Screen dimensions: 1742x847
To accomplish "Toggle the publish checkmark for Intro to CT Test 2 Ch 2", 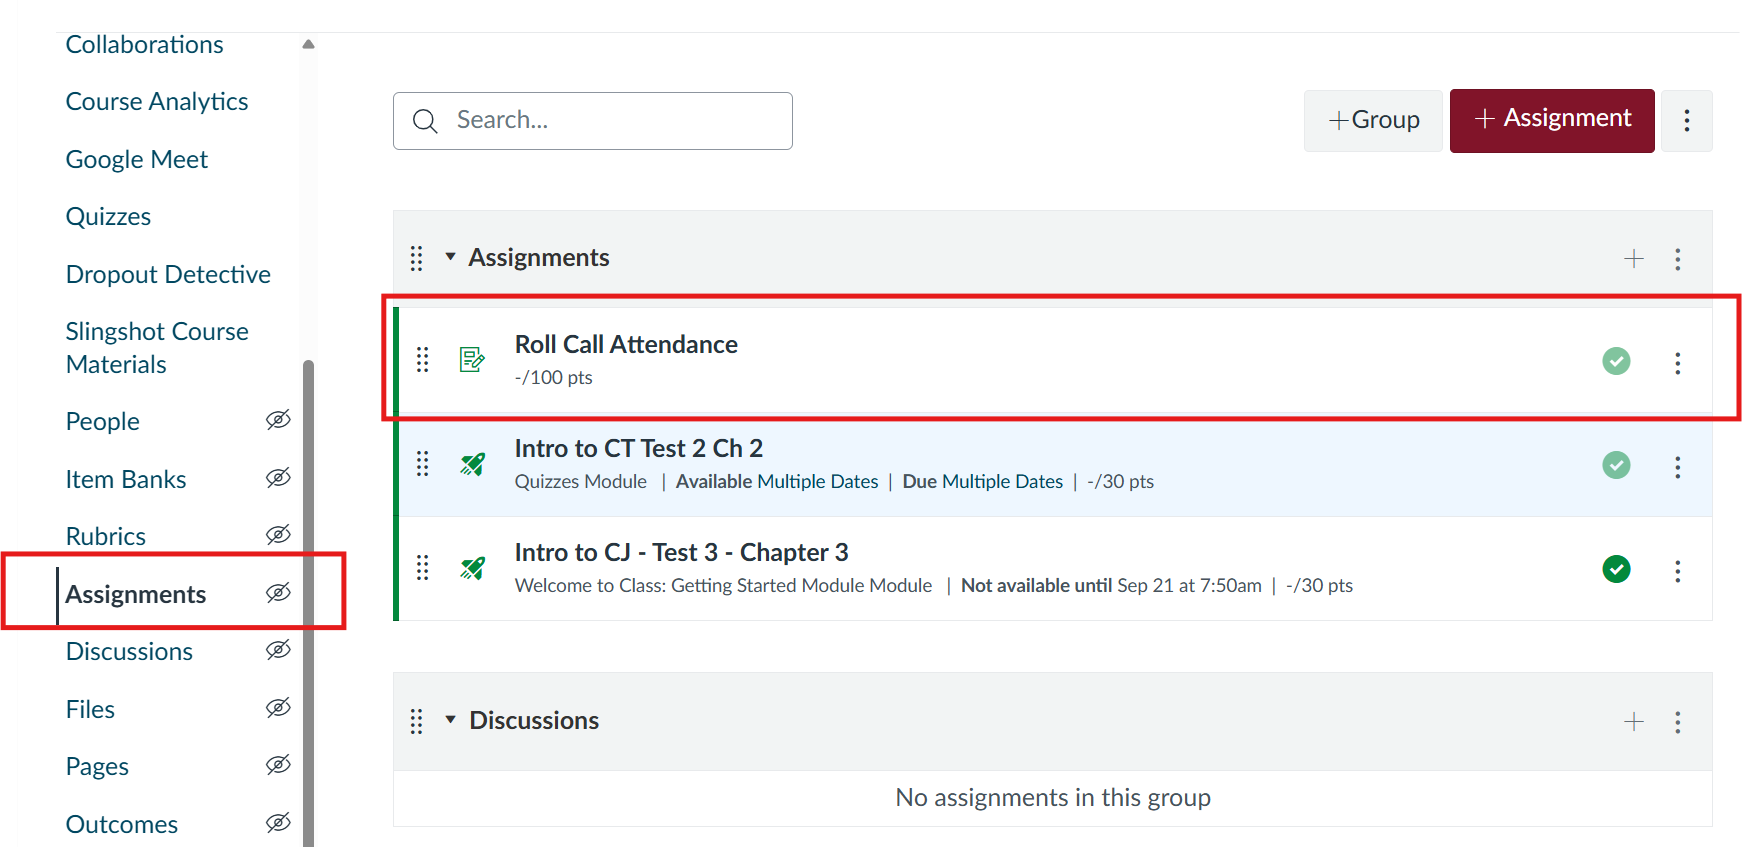I will click(x=1616, y=465).
